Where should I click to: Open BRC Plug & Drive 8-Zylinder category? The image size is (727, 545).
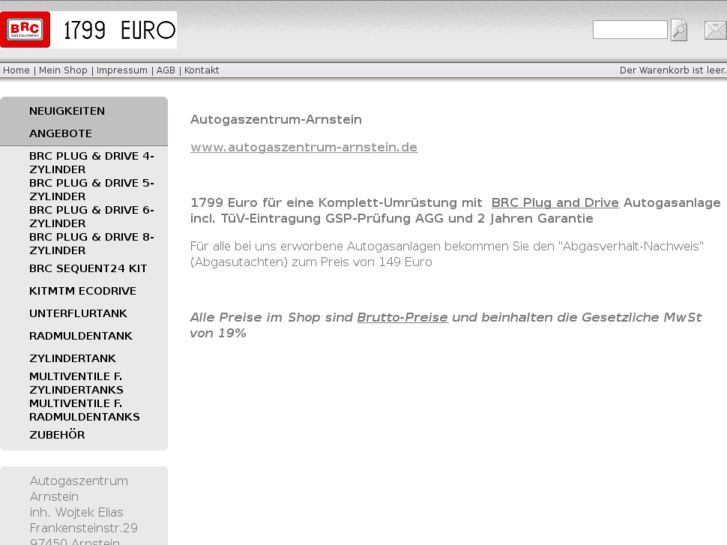coord(92,244)
